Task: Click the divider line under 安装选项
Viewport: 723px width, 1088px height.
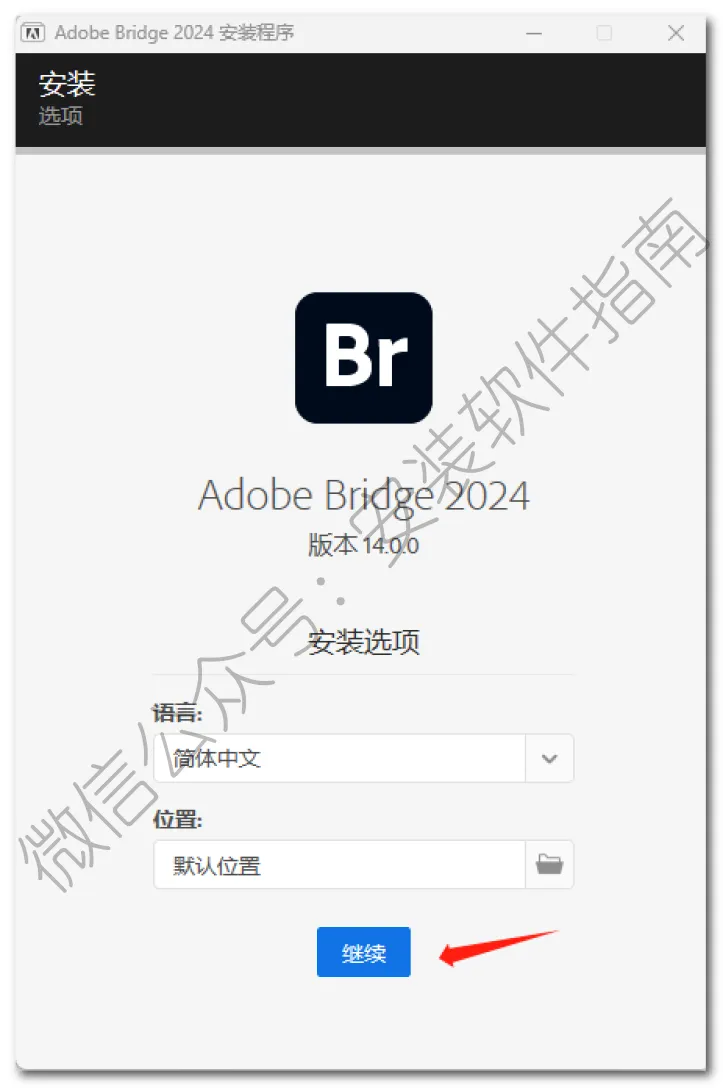Action: [364, 674]
